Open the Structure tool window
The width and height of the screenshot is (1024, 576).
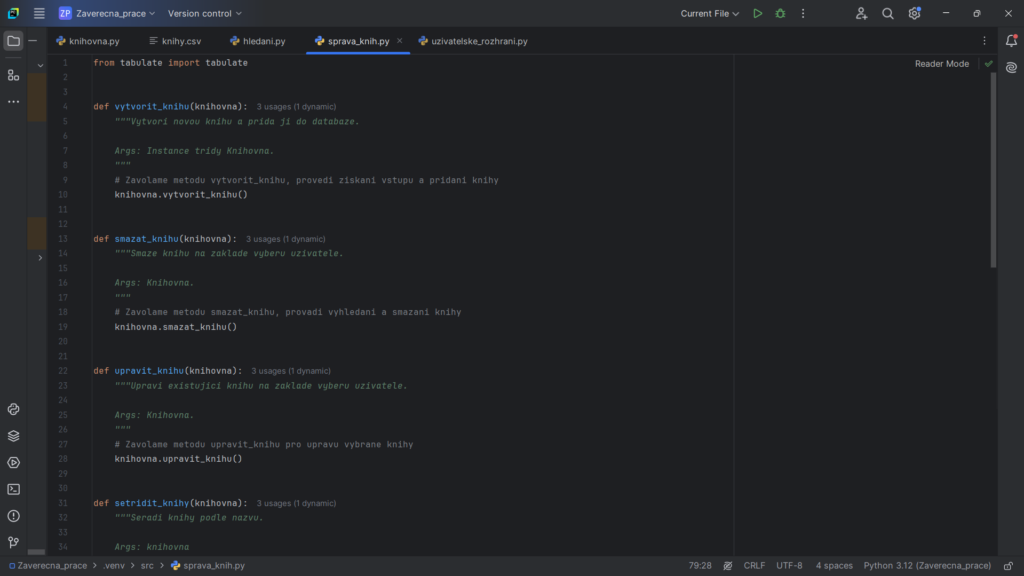point(13,76)
